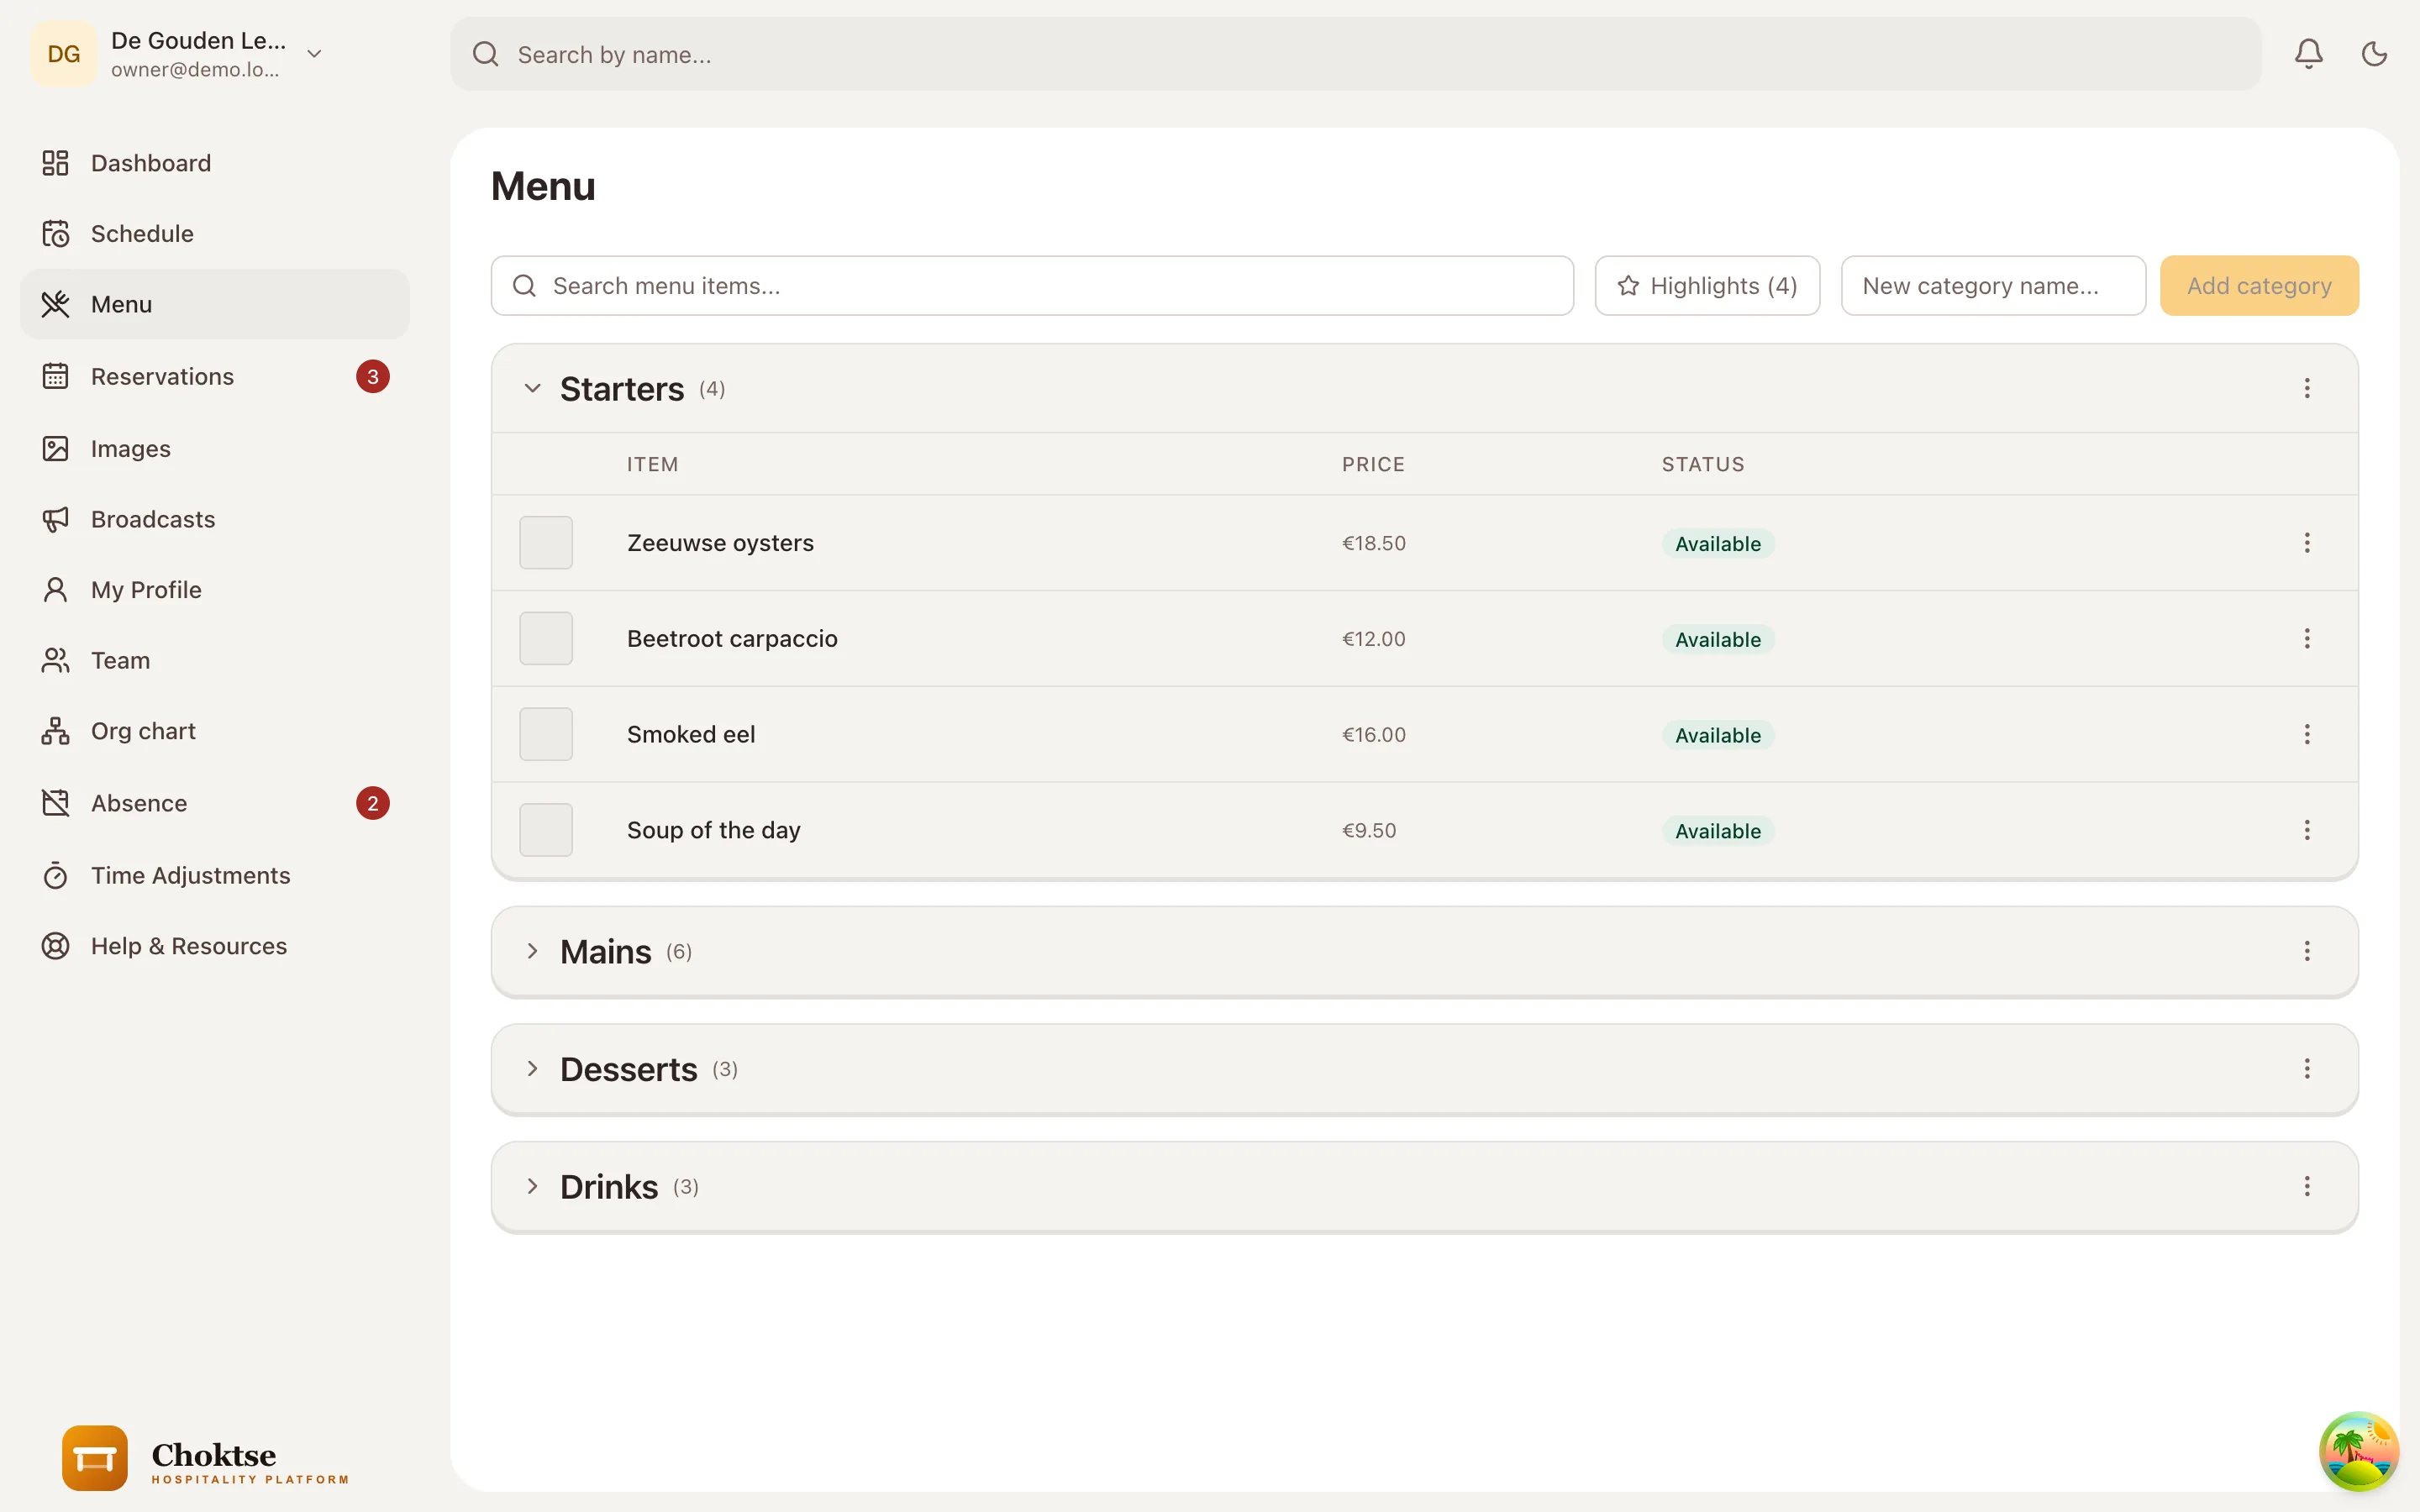
Task: Click the Time Adjustments timer icon
Action: pos(56,875)
